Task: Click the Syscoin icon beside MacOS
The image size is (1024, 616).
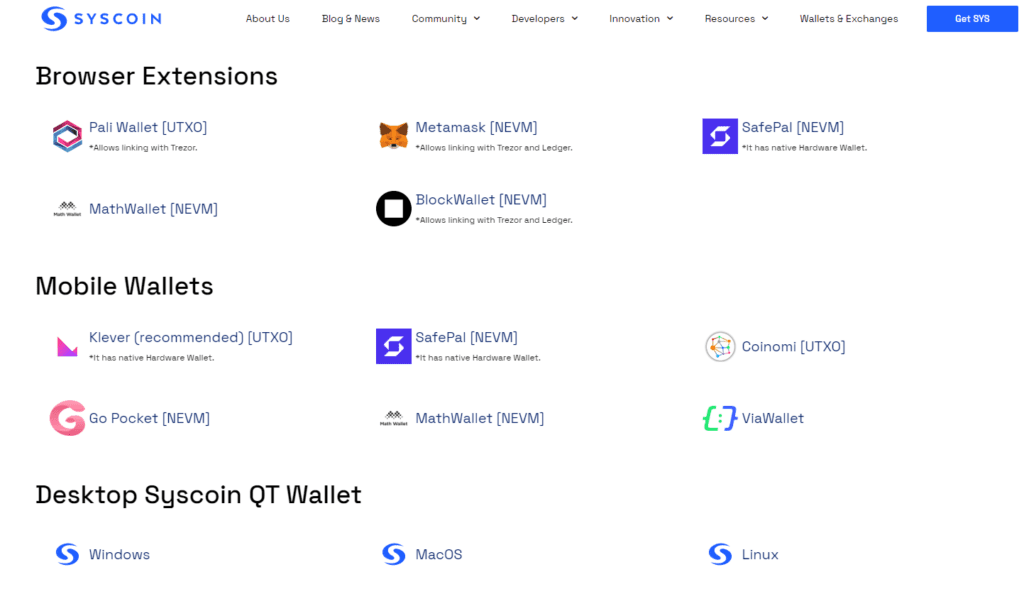Action: point(394,554)
